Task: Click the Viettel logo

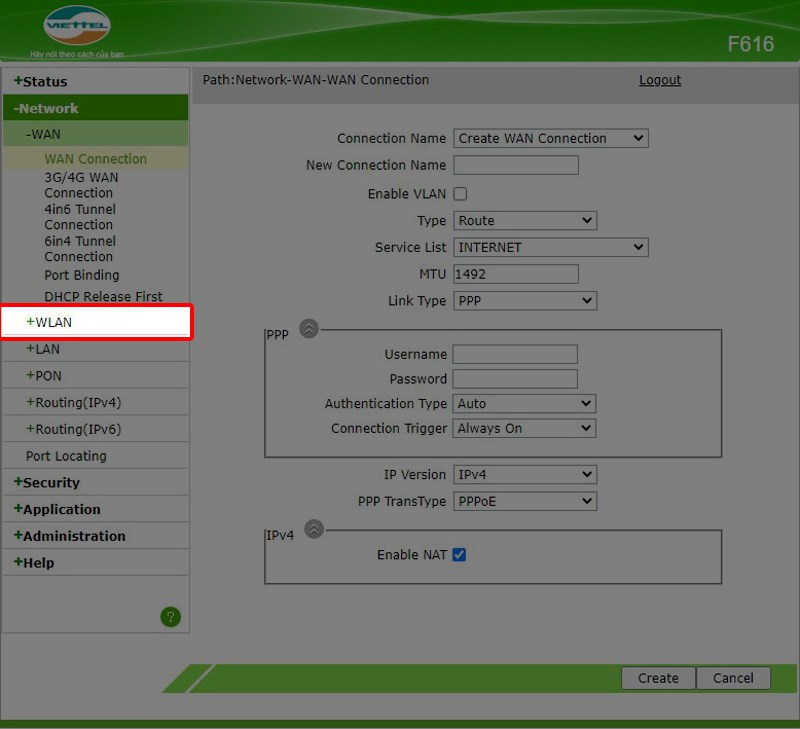Action: tap(77, 26)
